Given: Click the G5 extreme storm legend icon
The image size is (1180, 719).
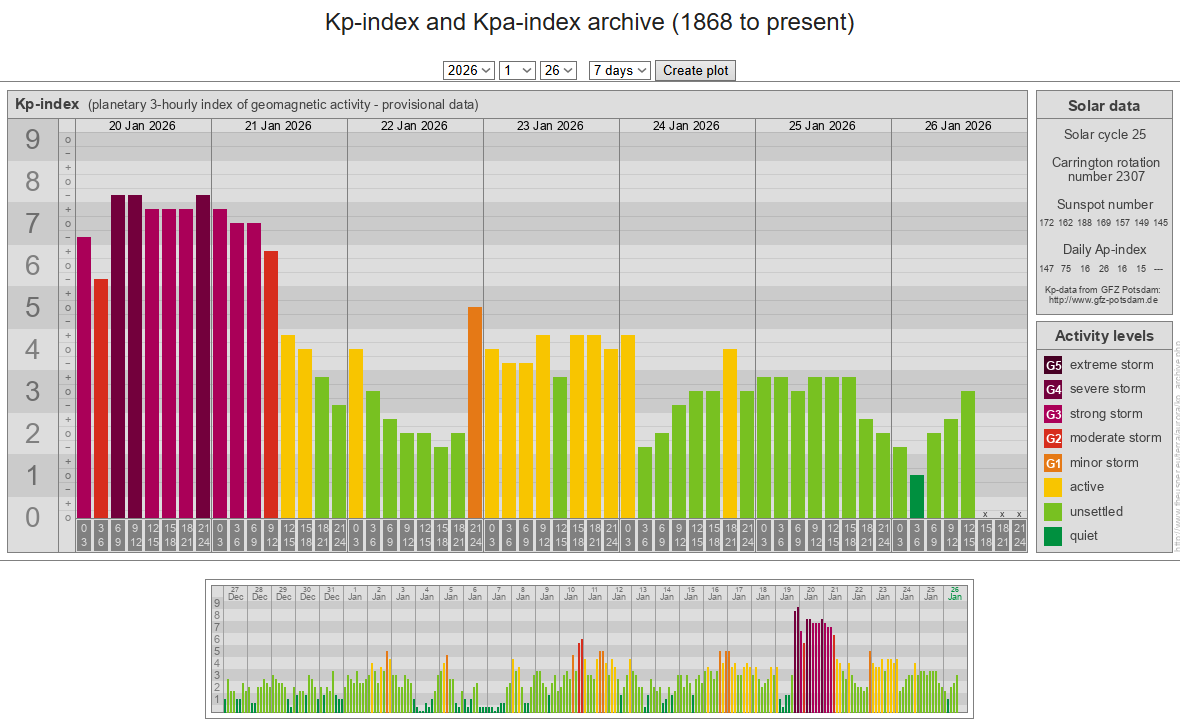Looking at the screenshot, I should pos(1053,365).
